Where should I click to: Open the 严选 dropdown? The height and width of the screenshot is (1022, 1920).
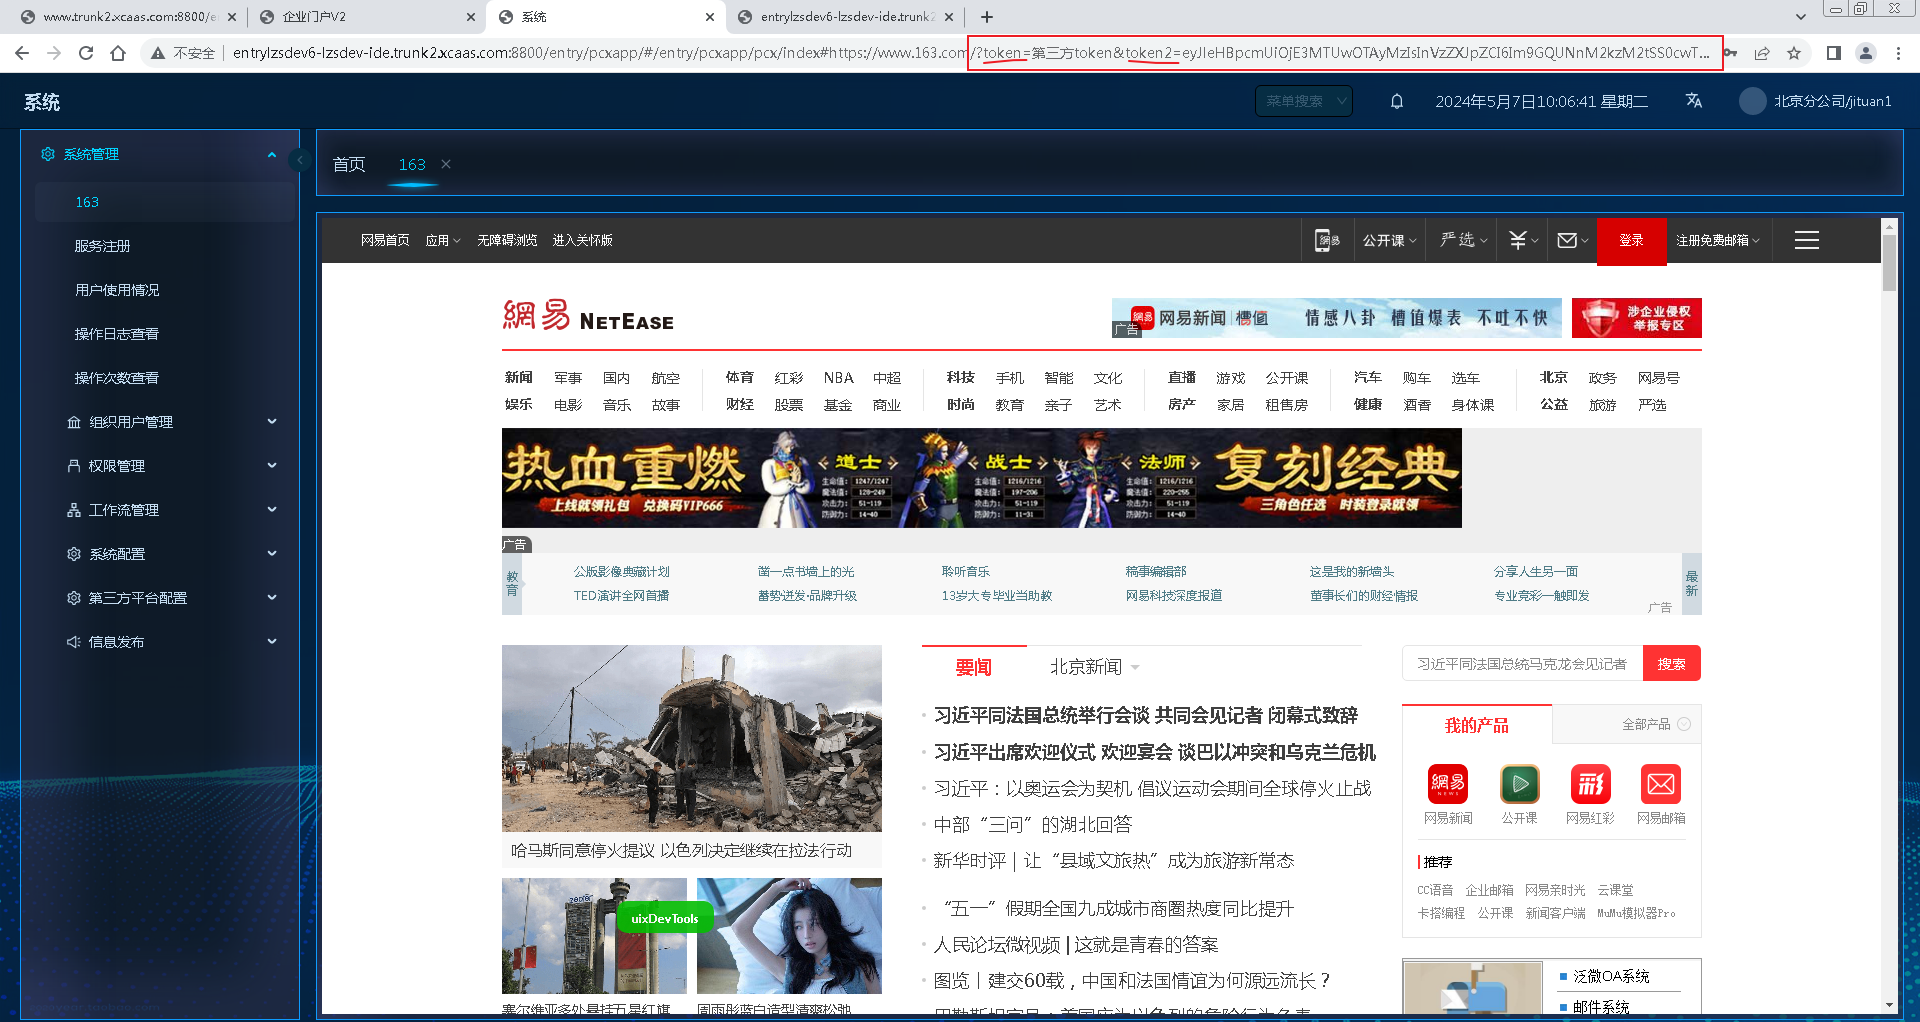click(x=1464, y=240)
